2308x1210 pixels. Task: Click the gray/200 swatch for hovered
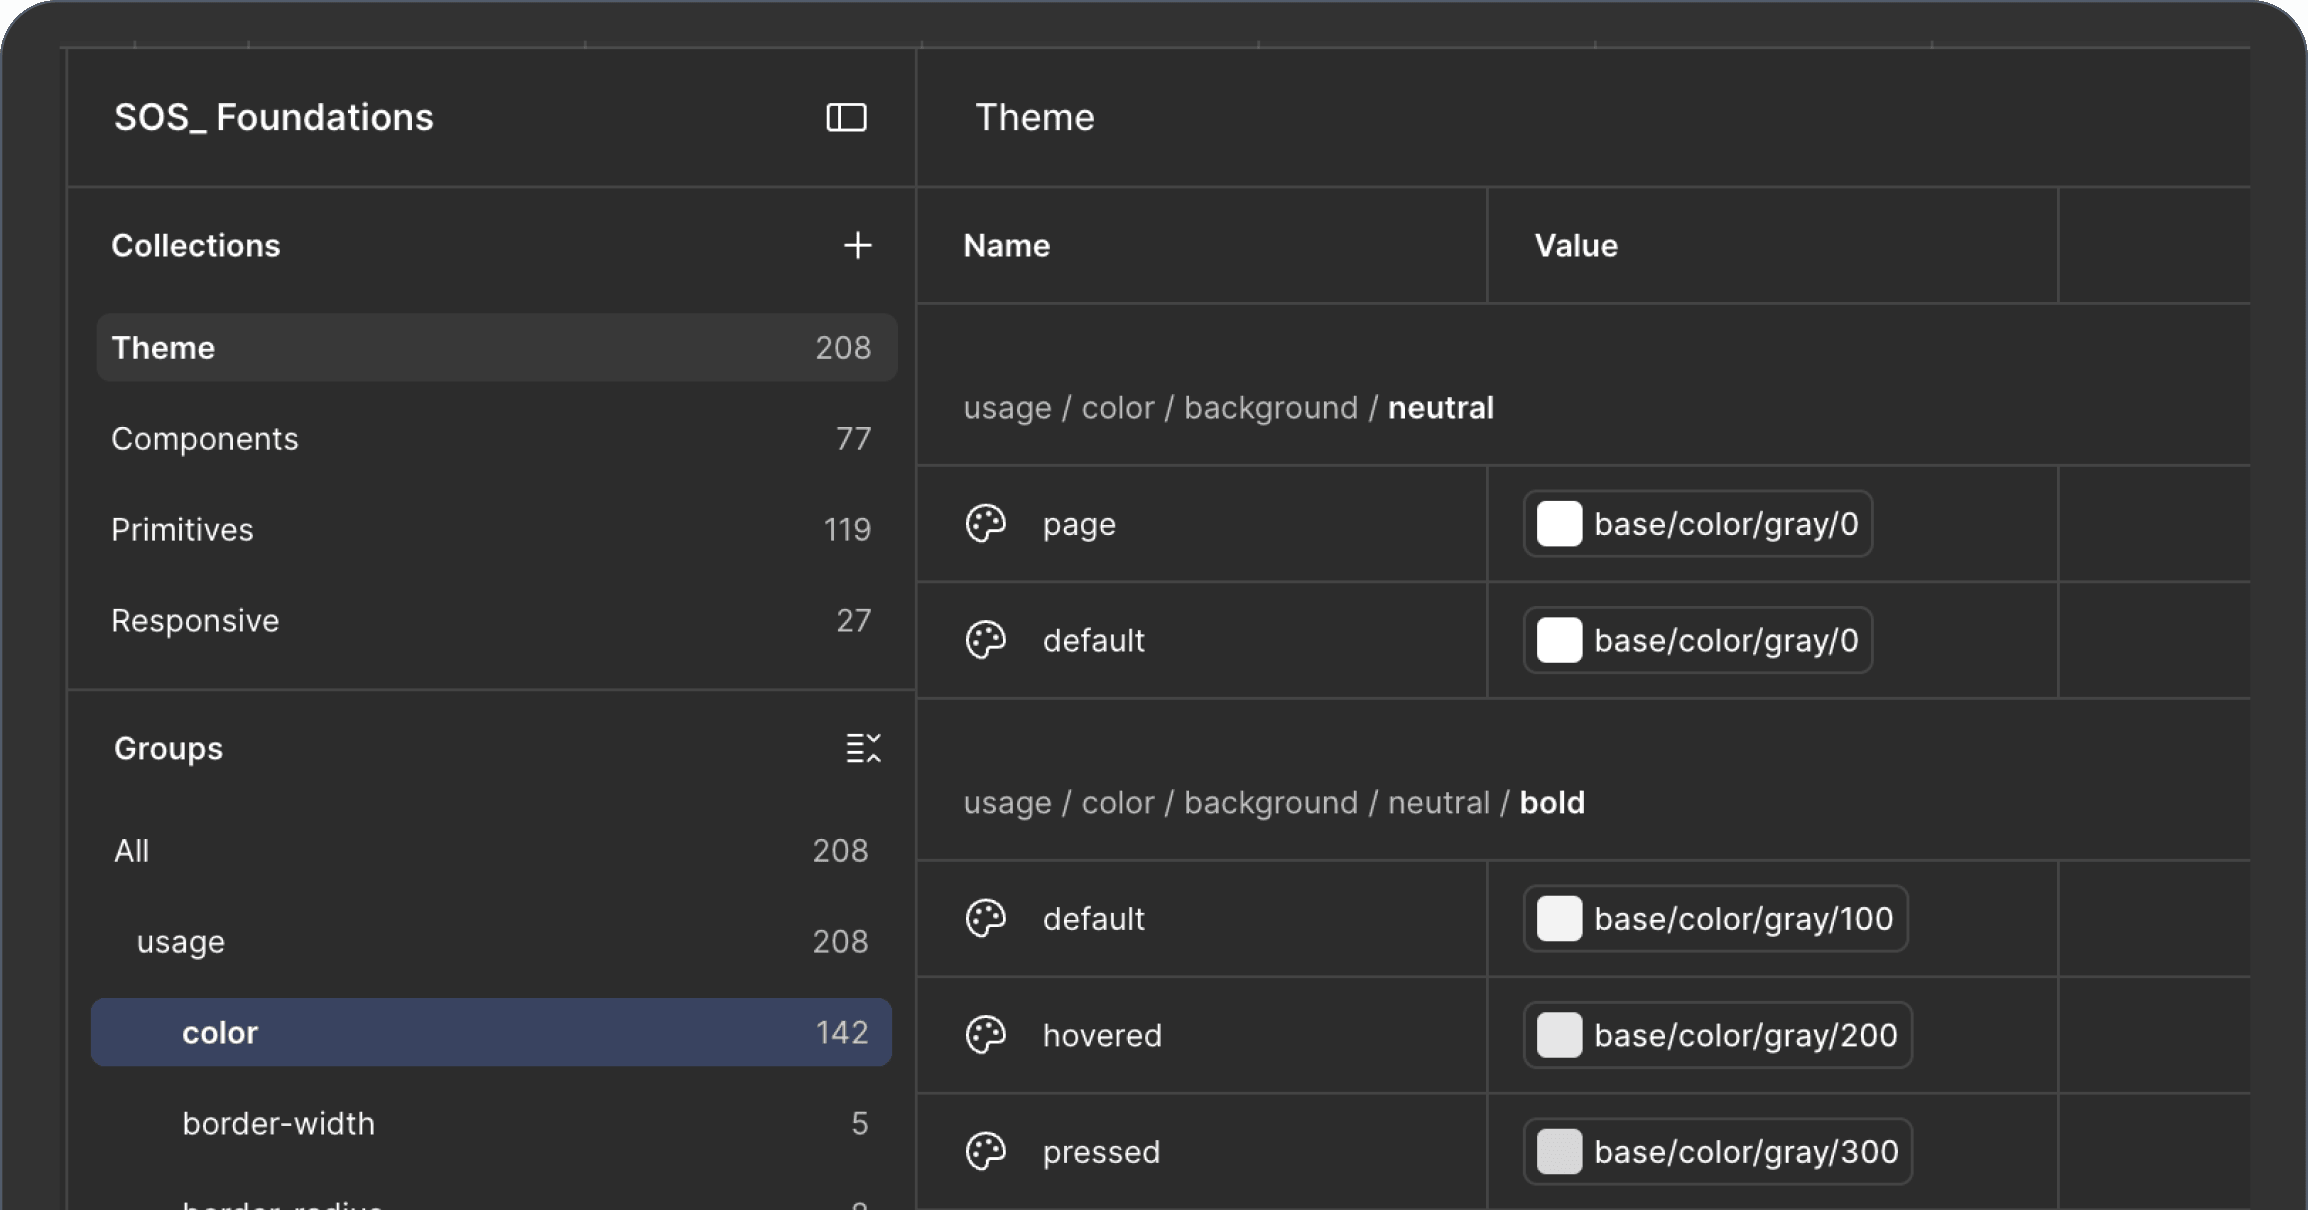coord(1559,1035)
